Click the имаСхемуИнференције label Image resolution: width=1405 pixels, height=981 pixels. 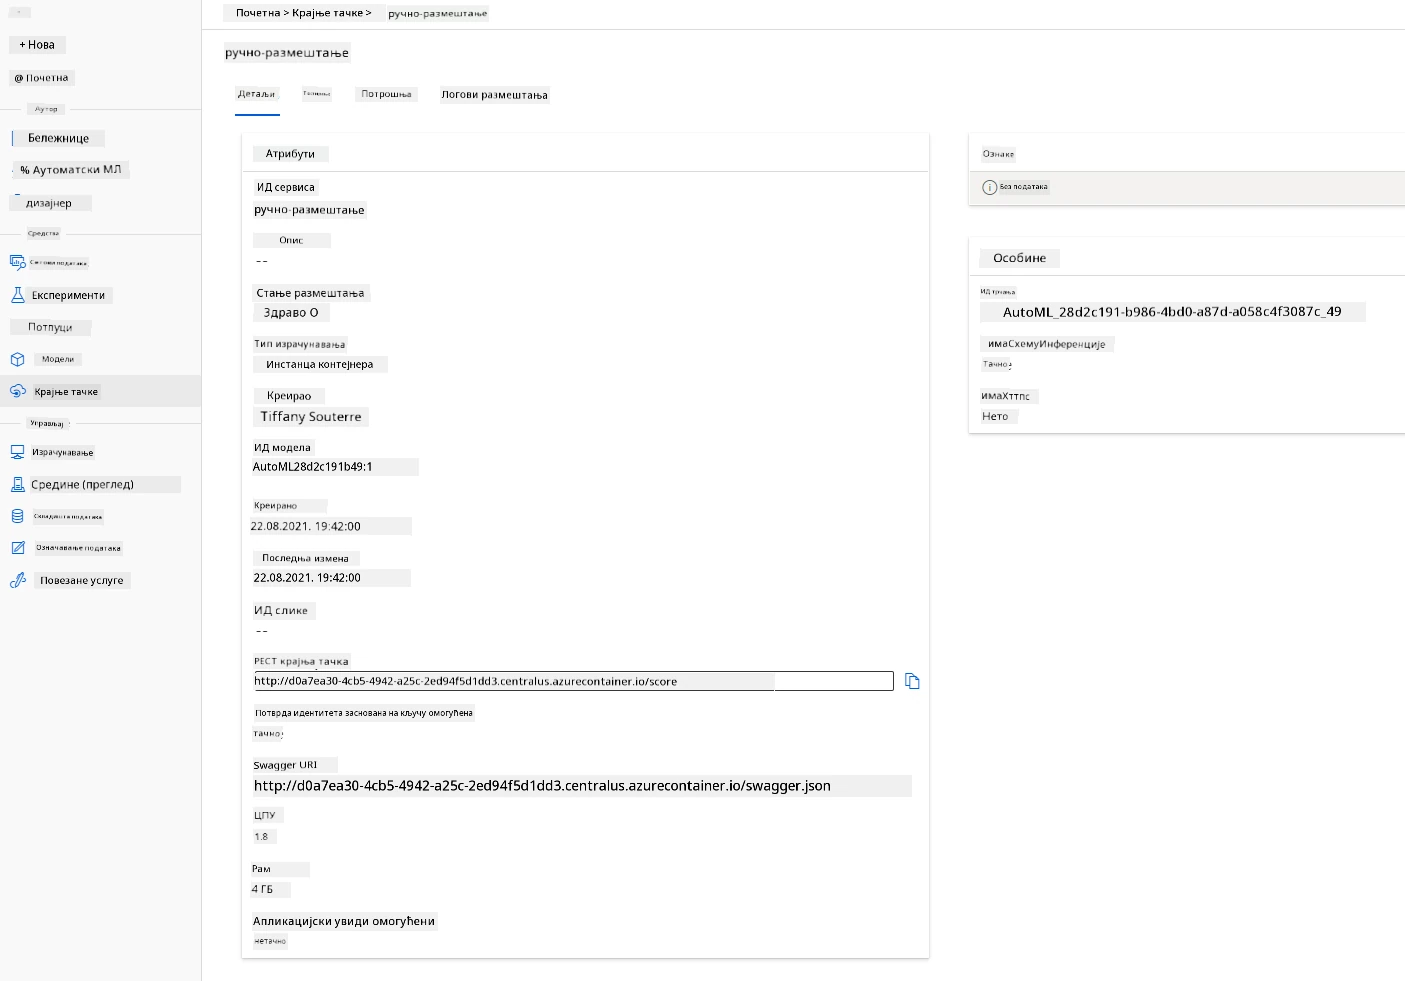pos(1046,344)
